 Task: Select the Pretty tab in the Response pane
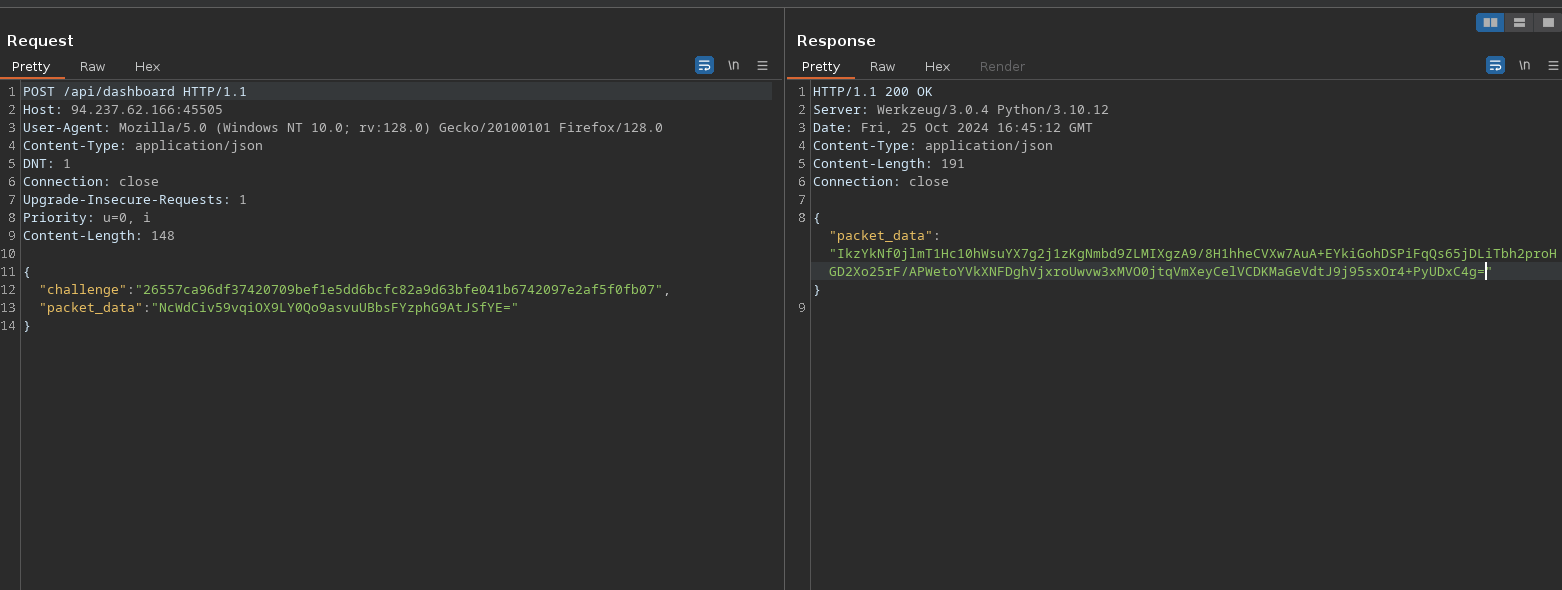click(x=820, y=66)
